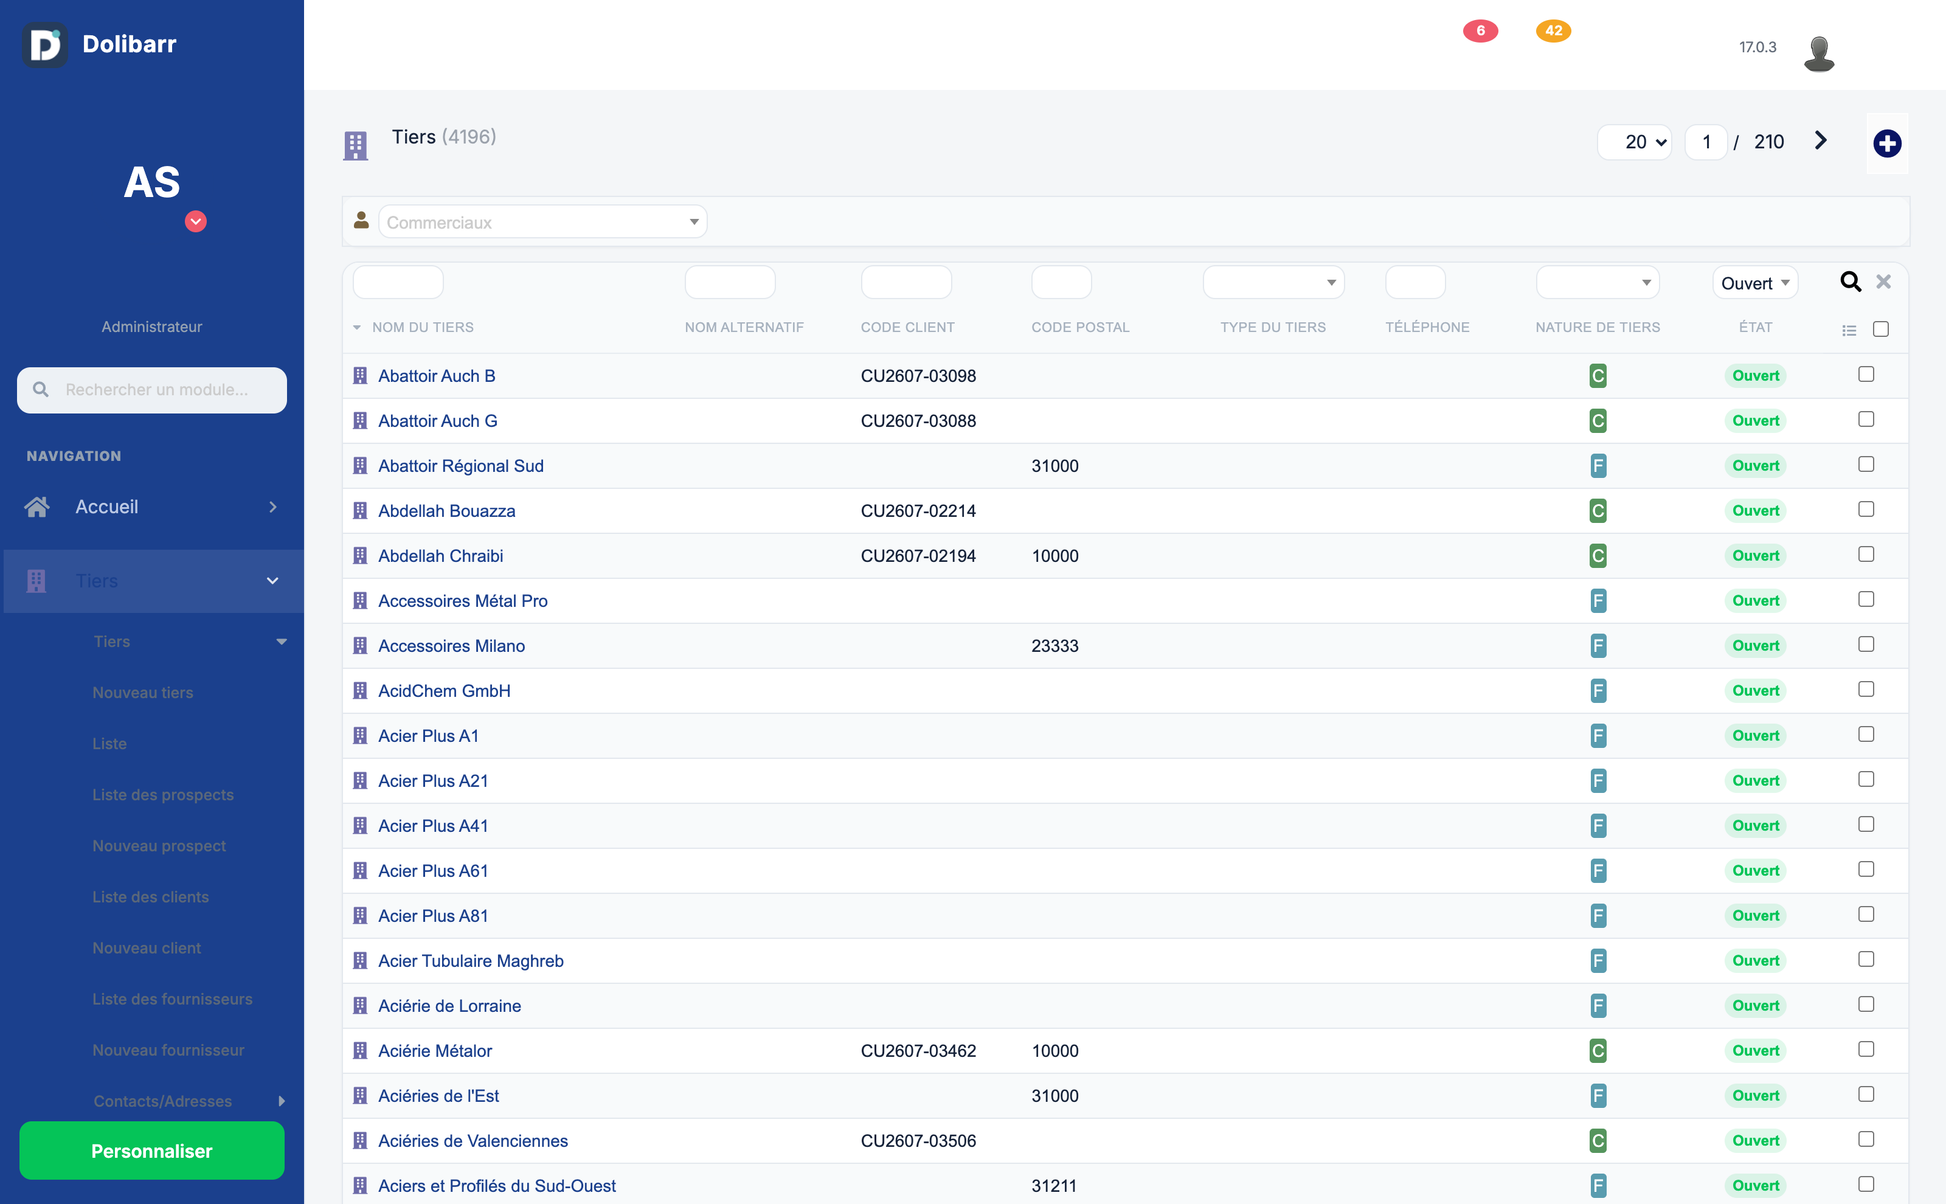The height and width of the screenshot is (1204, 1946).
Task: Click building icon beside Accessoires Milano
Action: [360, 646]
